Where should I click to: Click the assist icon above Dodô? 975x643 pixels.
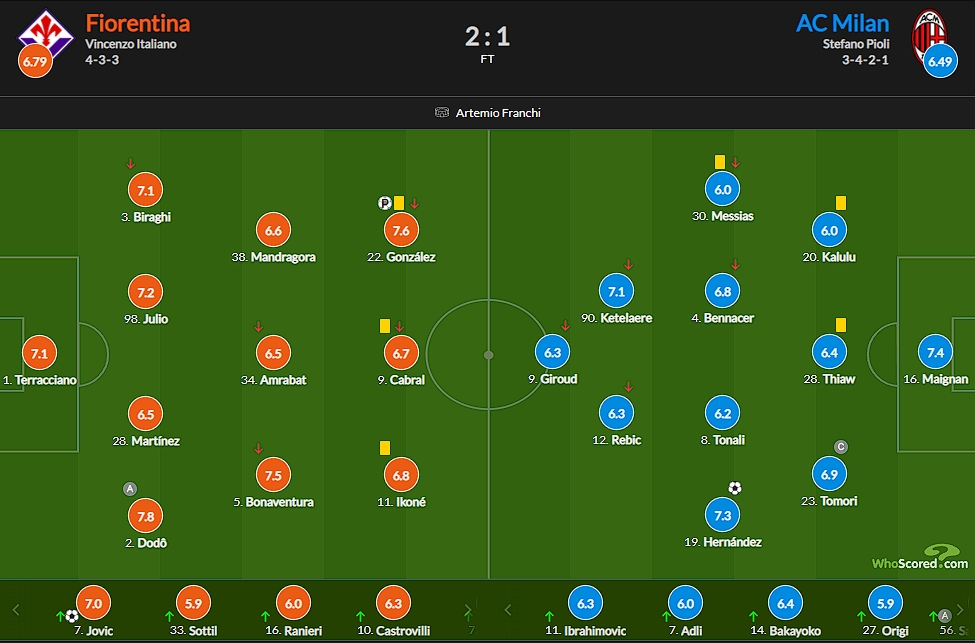click(129, 489)
